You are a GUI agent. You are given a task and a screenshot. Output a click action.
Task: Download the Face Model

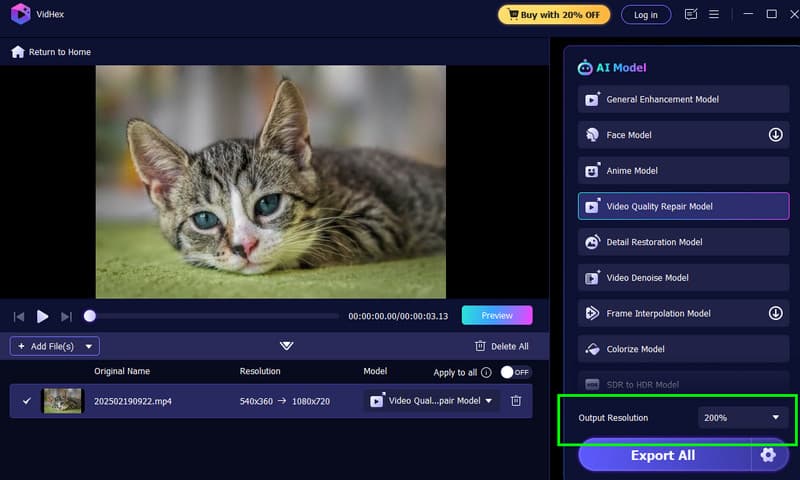pos(775,135)
